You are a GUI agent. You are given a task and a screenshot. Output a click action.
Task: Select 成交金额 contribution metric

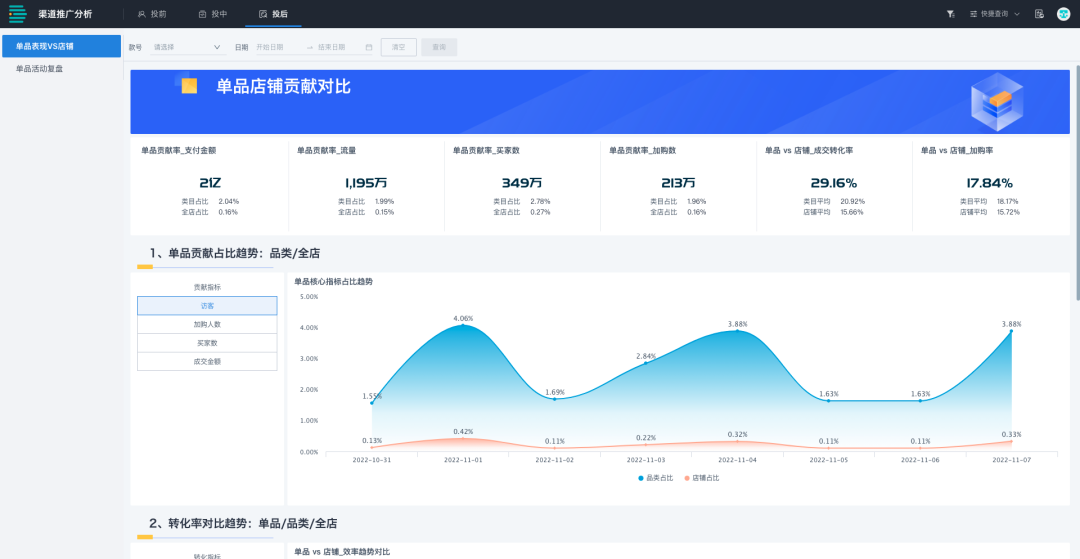click(x=207, y=361)
